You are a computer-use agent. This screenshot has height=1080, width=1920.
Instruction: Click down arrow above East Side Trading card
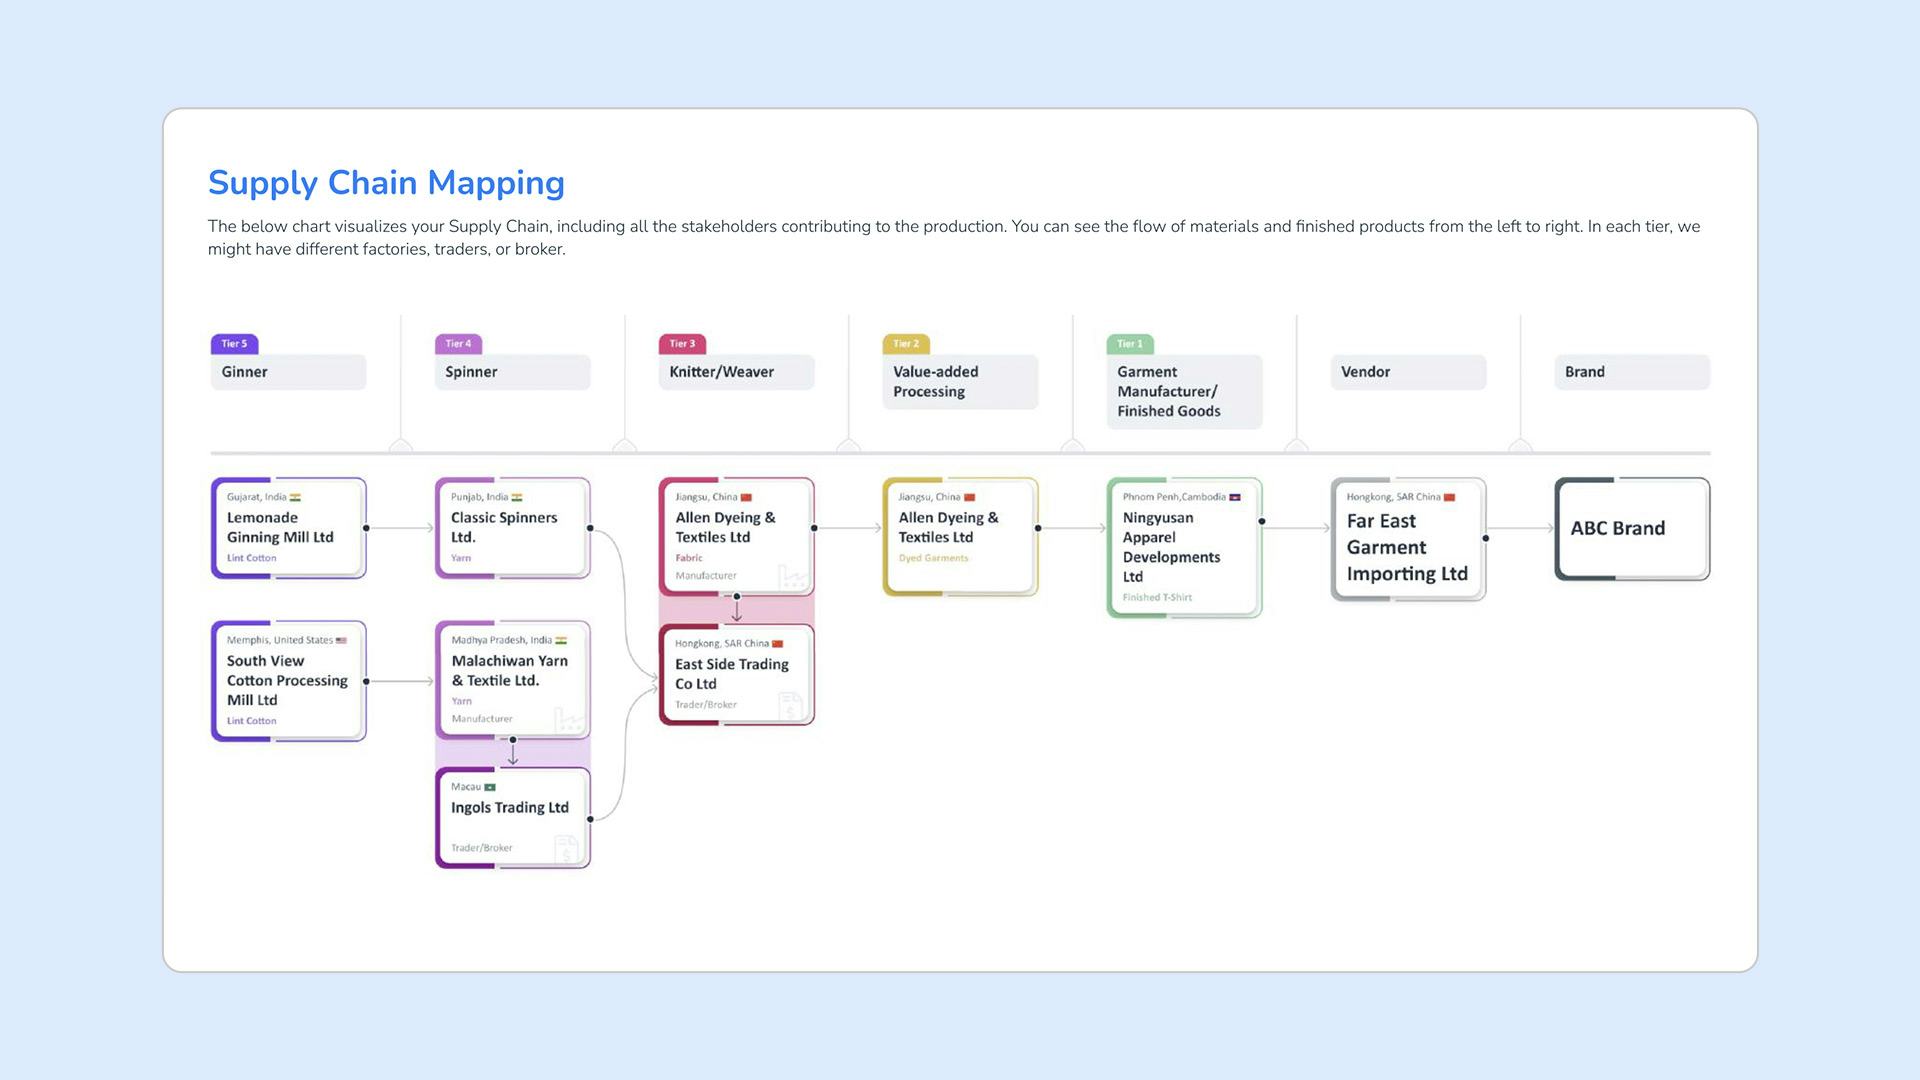coord(737,611)
